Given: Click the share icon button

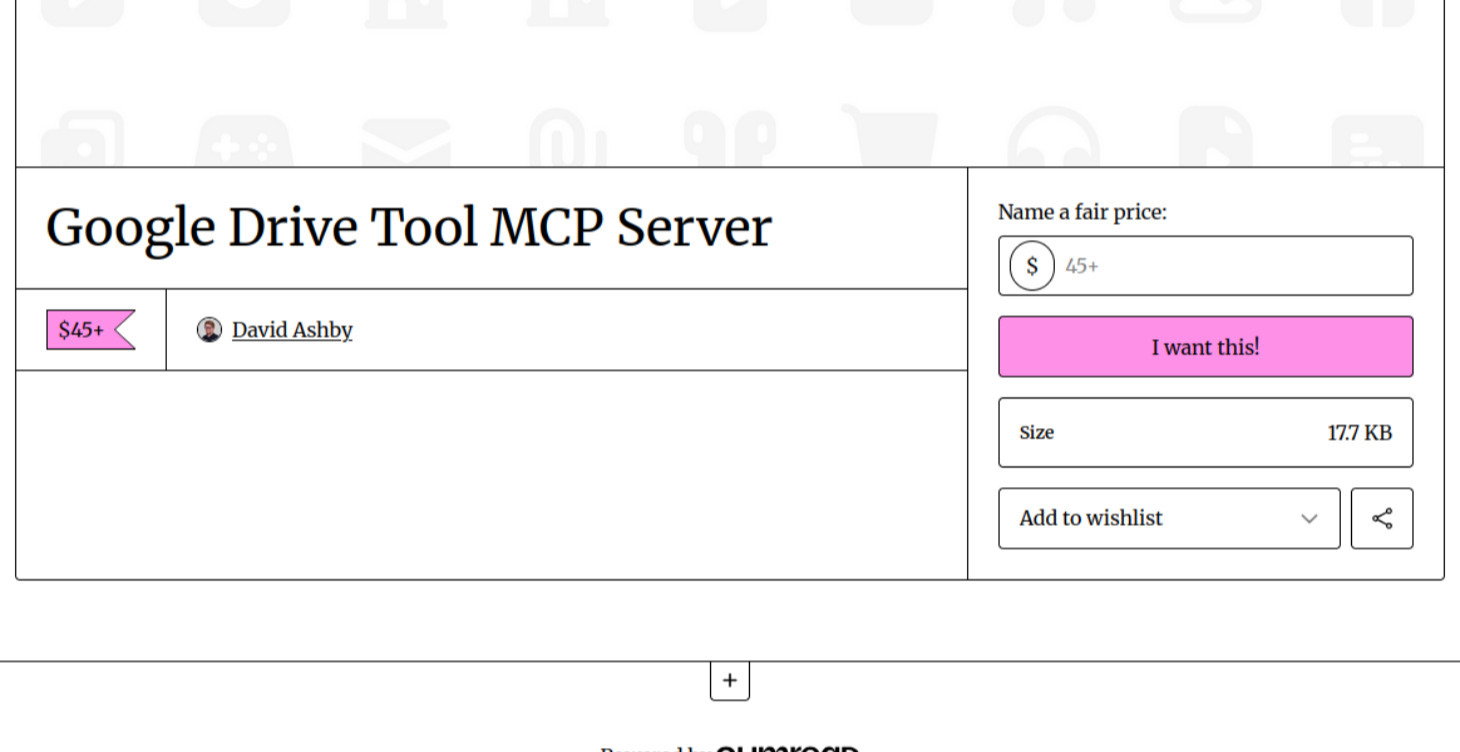Looking at the screenshot, I should point(1382,518).
